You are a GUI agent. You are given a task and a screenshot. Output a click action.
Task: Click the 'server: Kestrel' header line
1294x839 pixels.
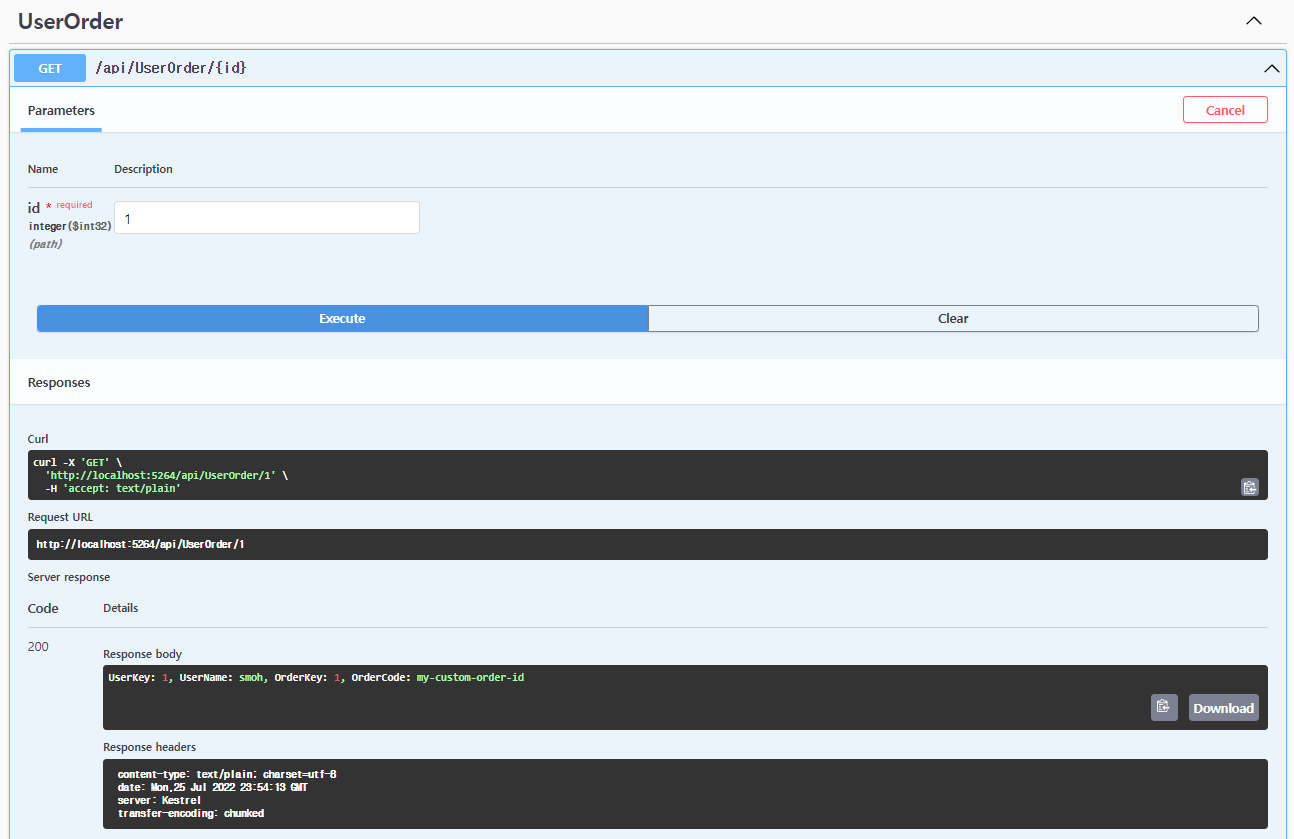[x=159, y=801]
